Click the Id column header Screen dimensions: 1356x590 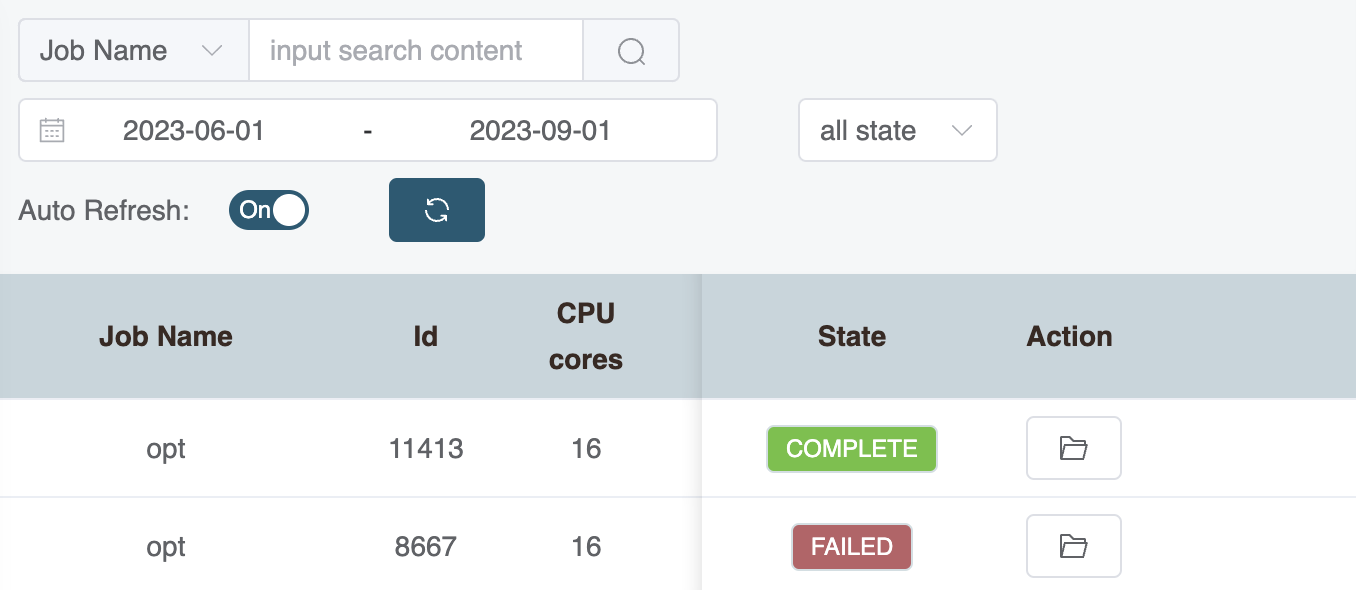[426, 337]
